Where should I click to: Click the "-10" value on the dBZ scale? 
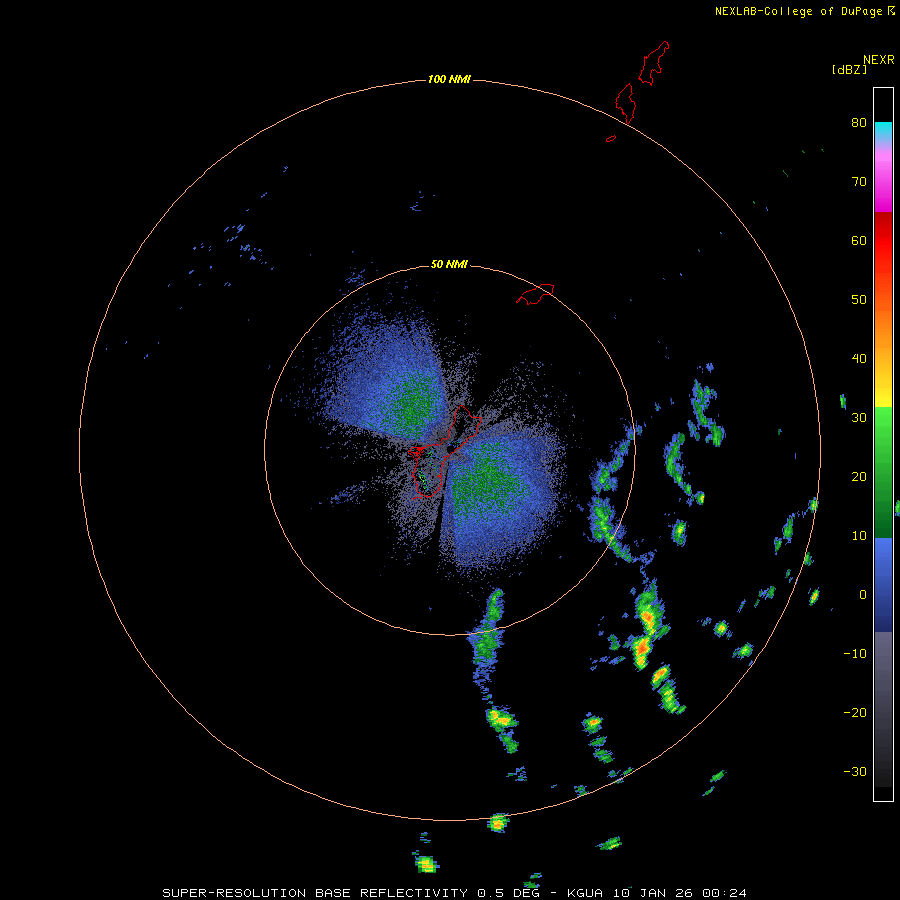coord(855,653)
